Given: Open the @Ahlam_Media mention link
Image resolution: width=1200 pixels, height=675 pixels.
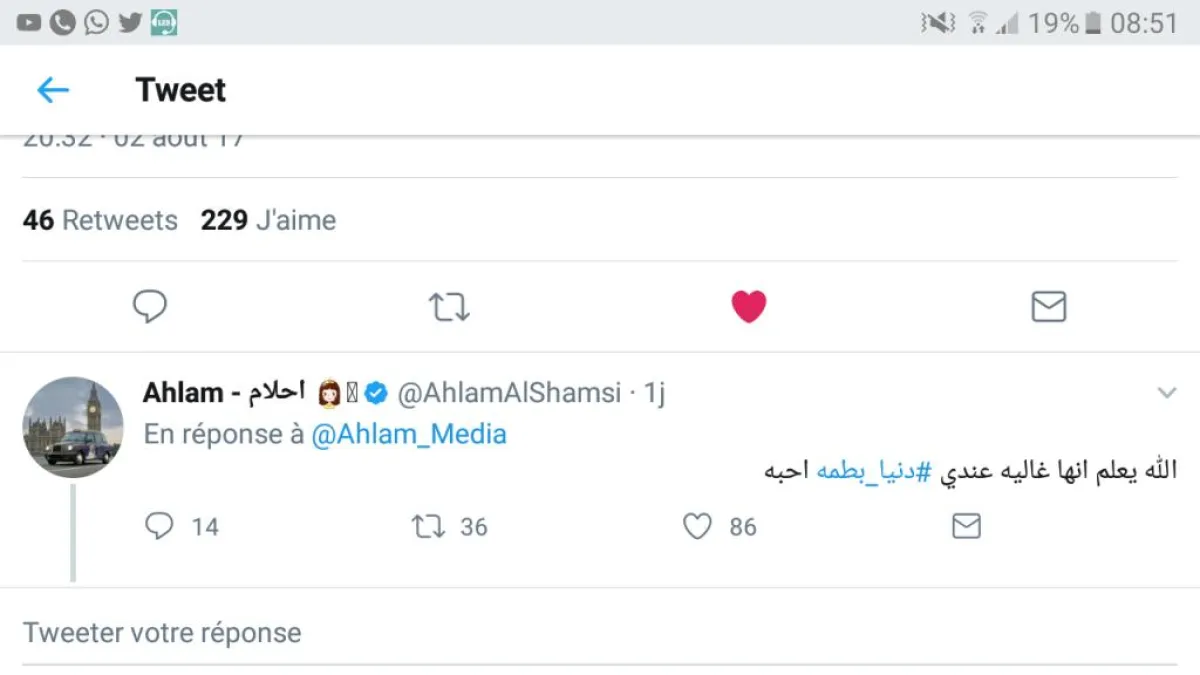Looking at the screenshot, I should click(409, 435).
